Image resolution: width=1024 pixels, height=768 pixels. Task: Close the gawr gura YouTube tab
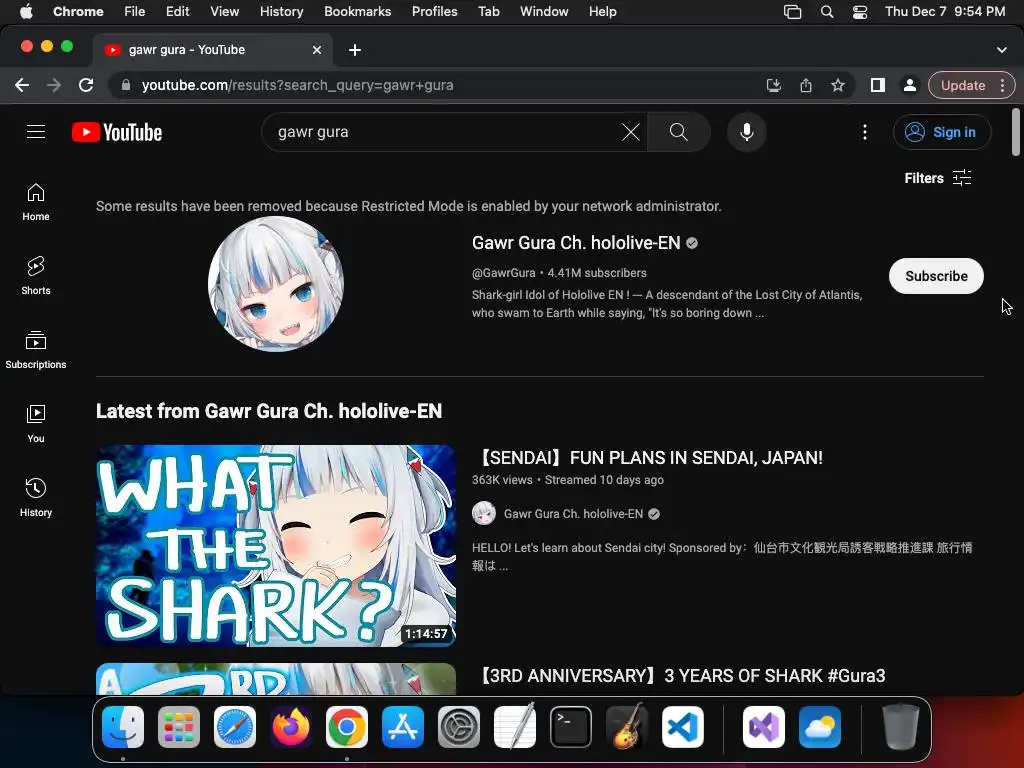click(317, 50)
